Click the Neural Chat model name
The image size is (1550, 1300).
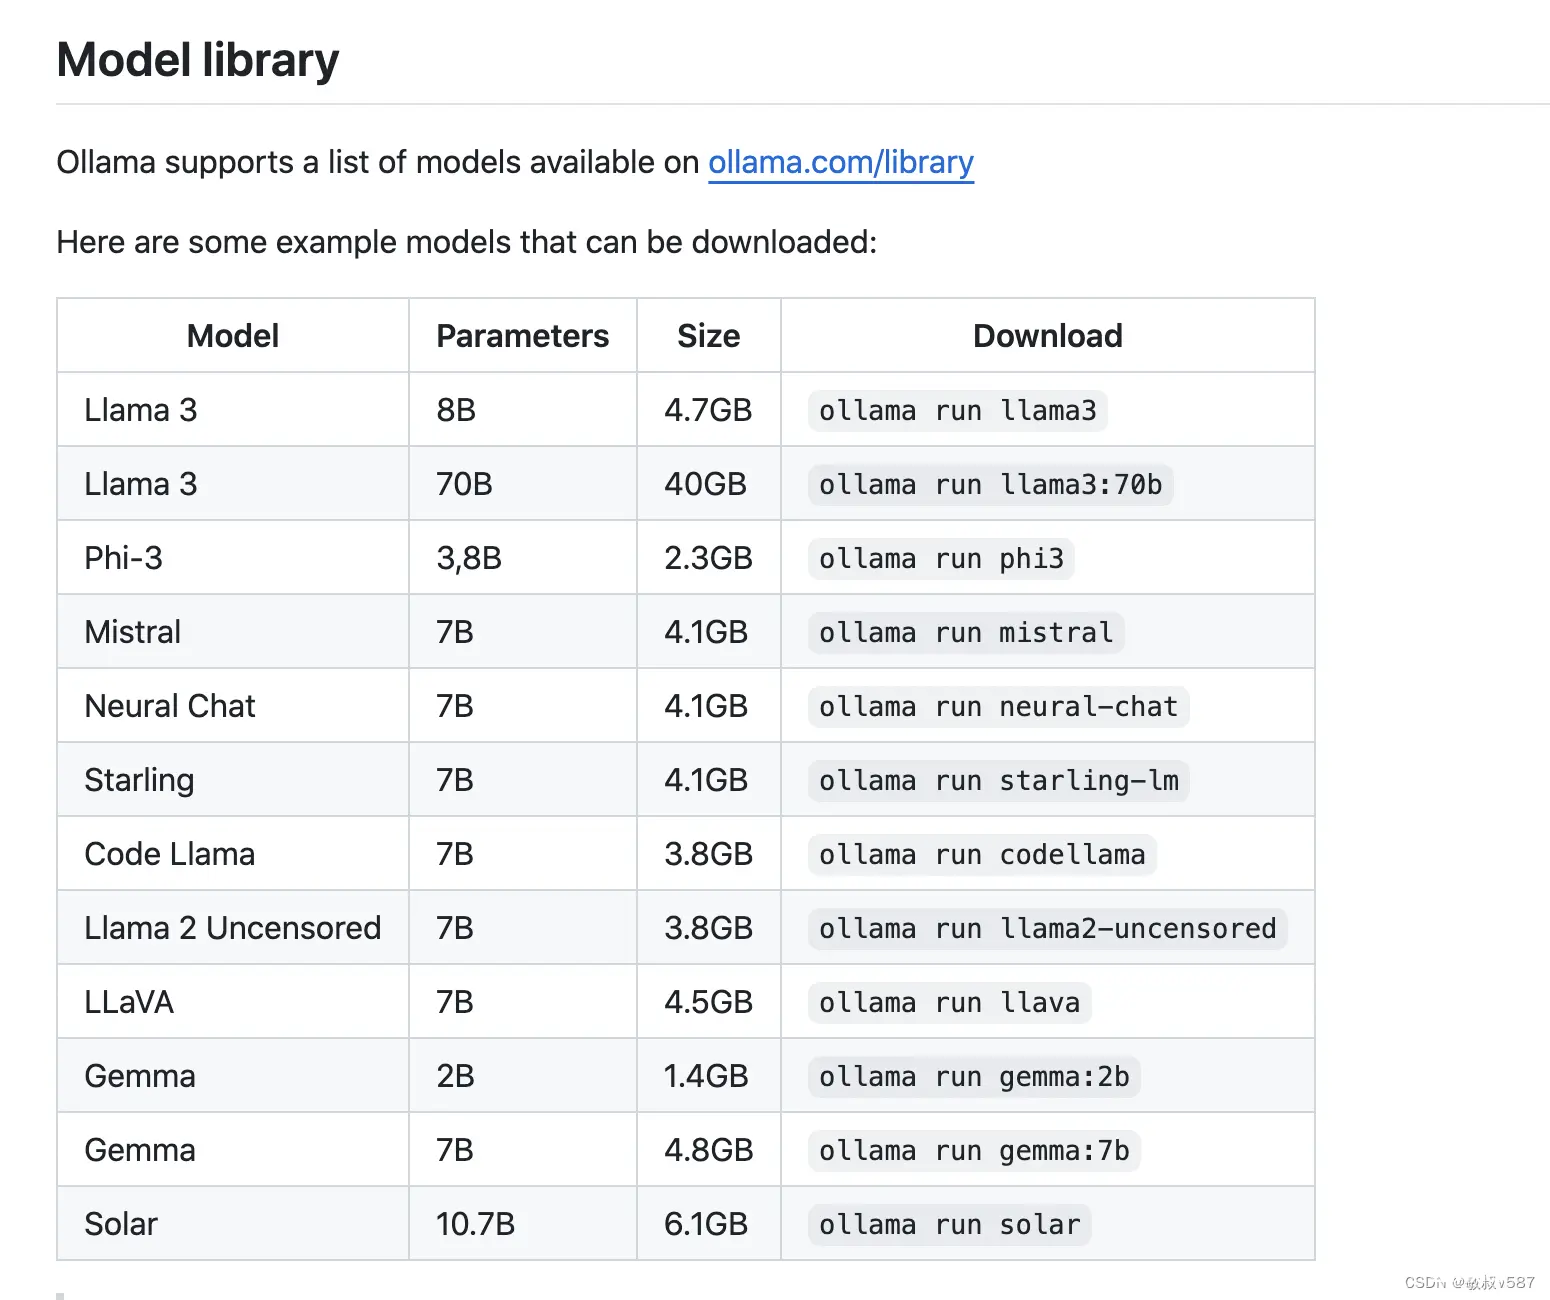(170, 706)
